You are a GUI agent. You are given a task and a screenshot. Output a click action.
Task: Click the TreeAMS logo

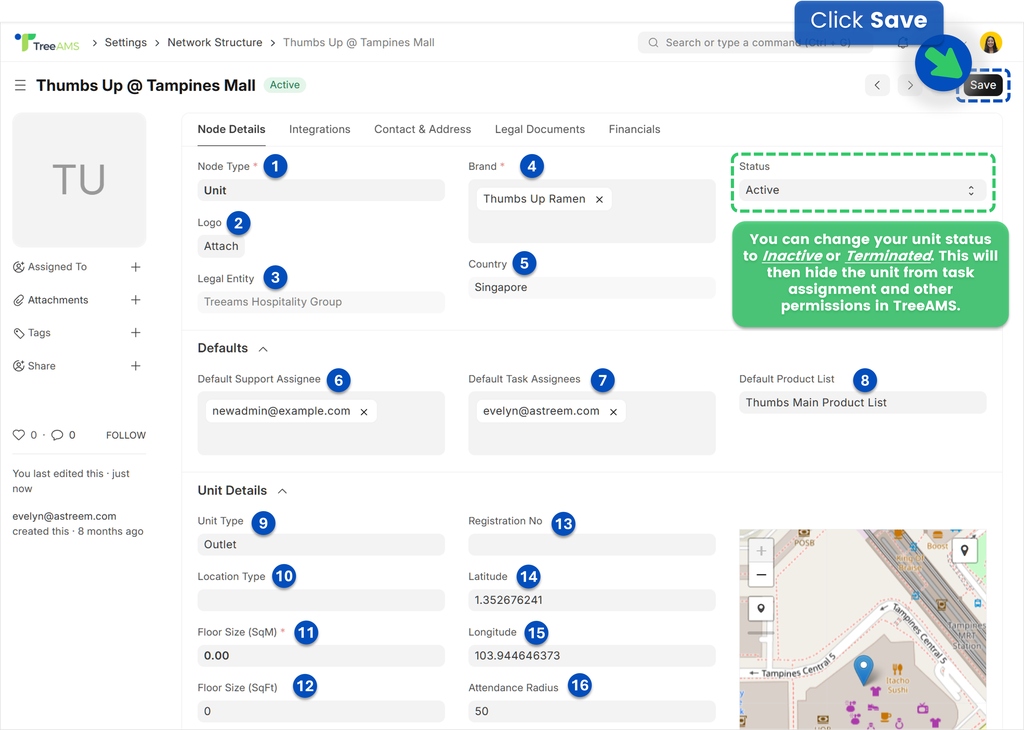pyautogui.click(x=47, y=42)
